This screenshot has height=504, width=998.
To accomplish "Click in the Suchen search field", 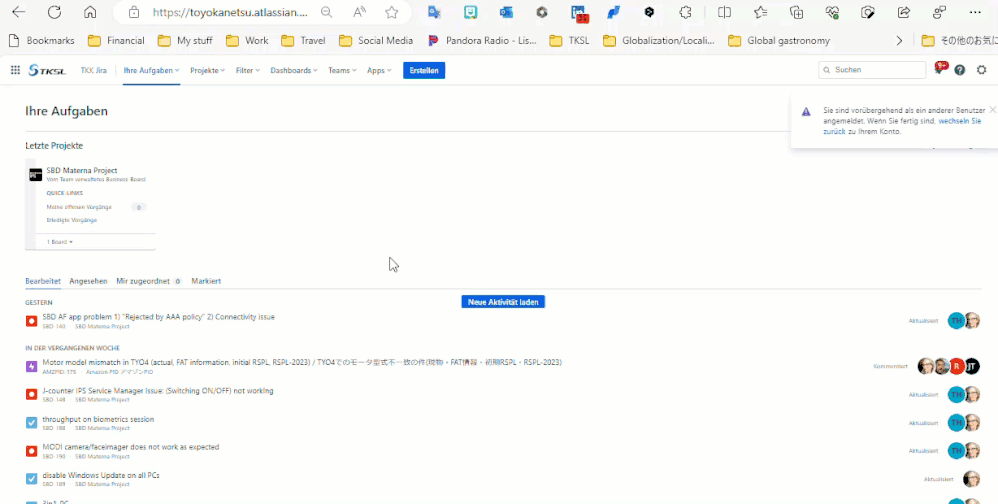I will click(x=872, y=70).
